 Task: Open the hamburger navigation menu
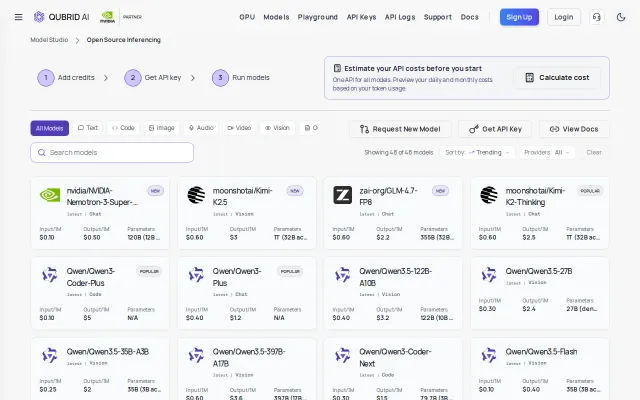click(x=18, y=17)
